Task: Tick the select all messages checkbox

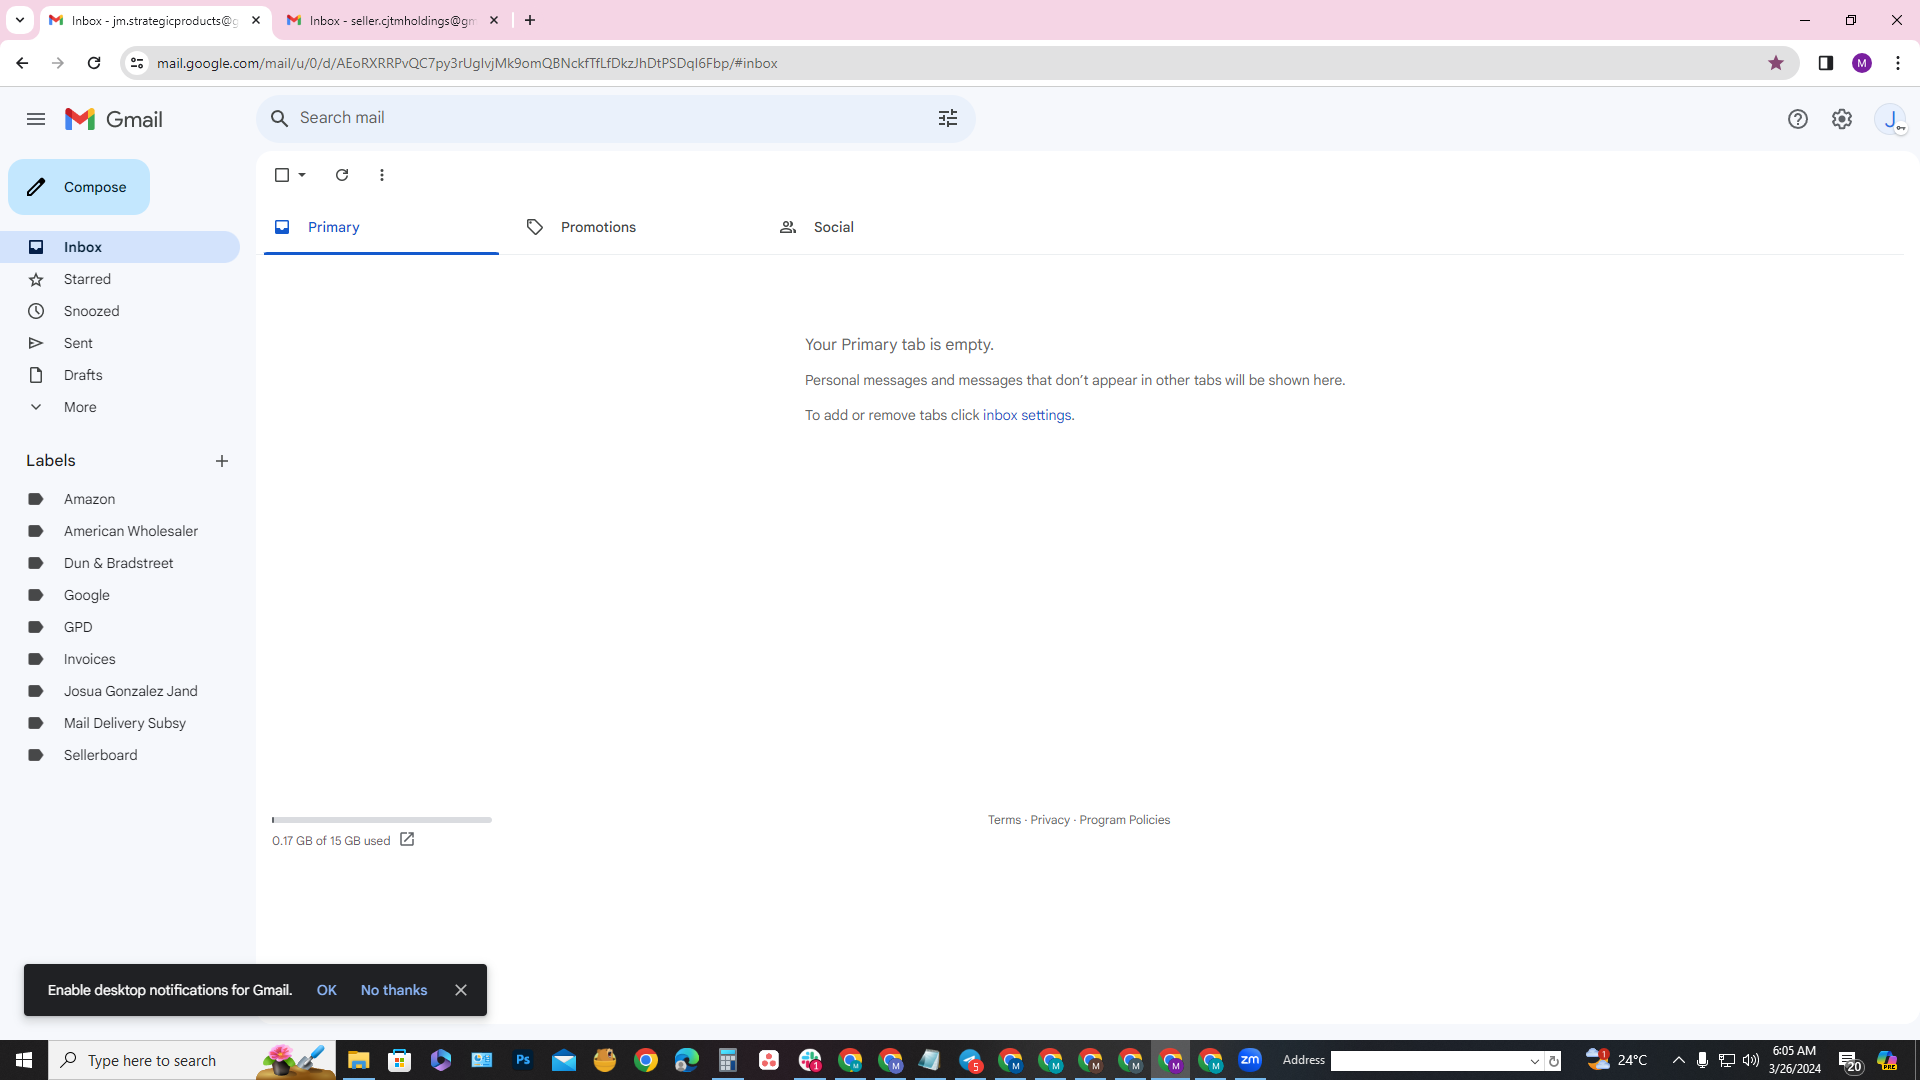Action: pos(282,175)
